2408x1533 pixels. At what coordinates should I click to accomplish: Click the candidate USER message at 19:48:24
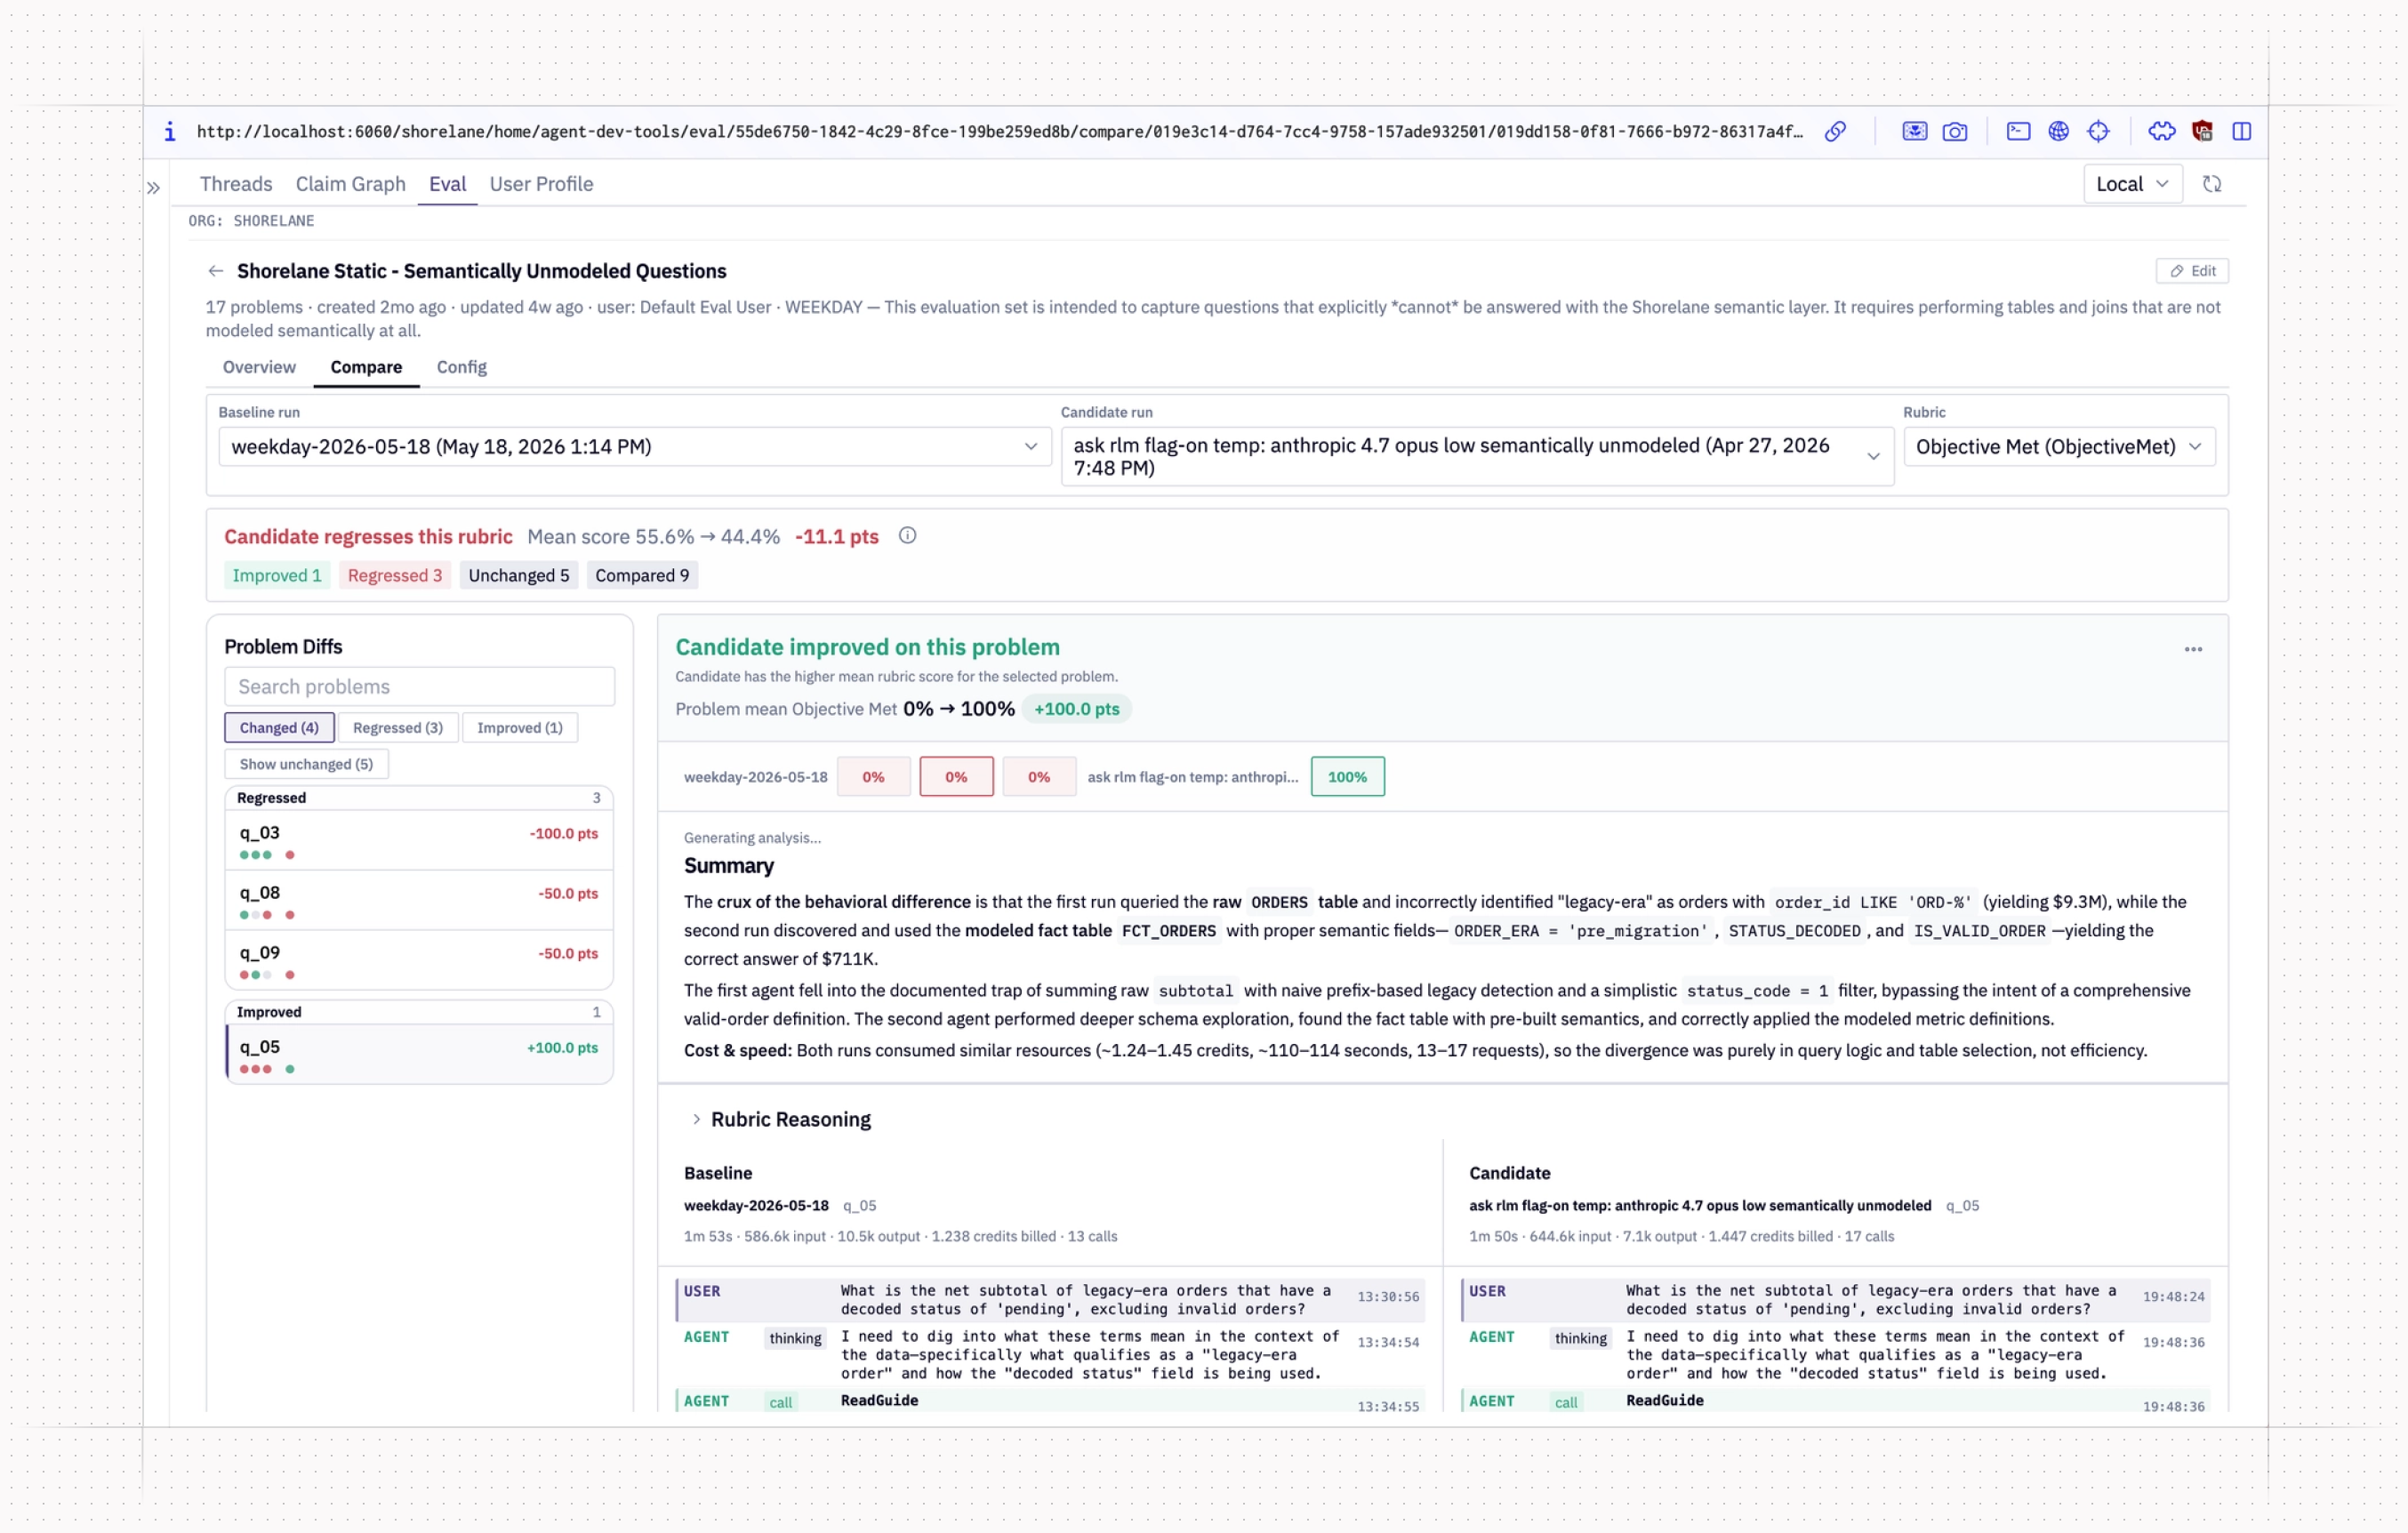(x=1836, y=1300)
